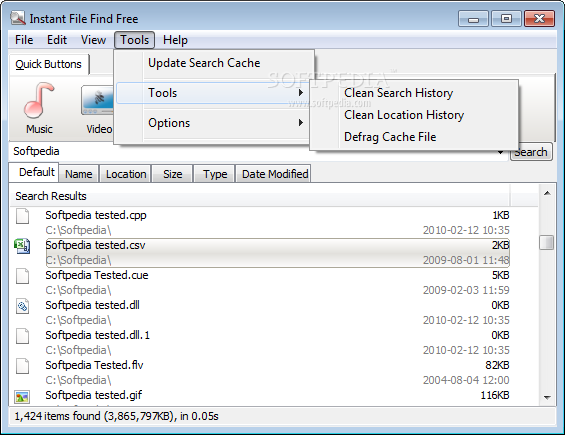
Task: Open the Edit menu
Action: click(57, 40)
